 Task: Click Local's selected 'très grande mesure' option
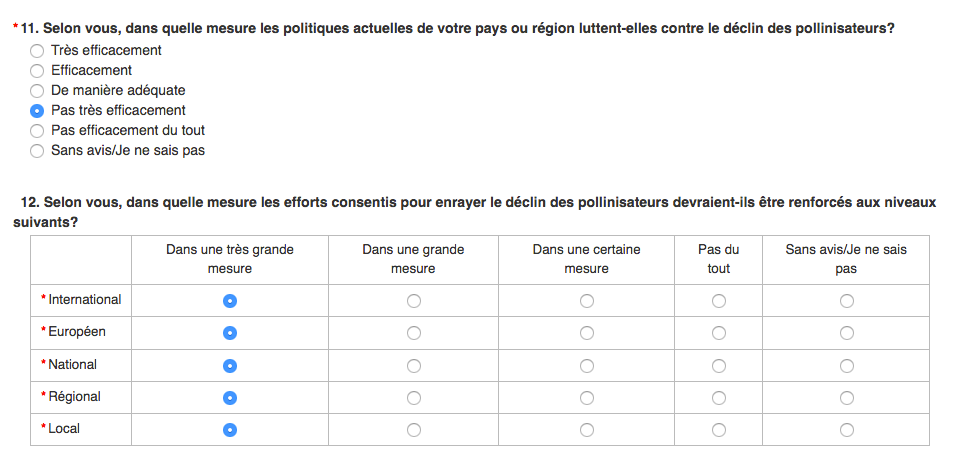coord(230,429)
